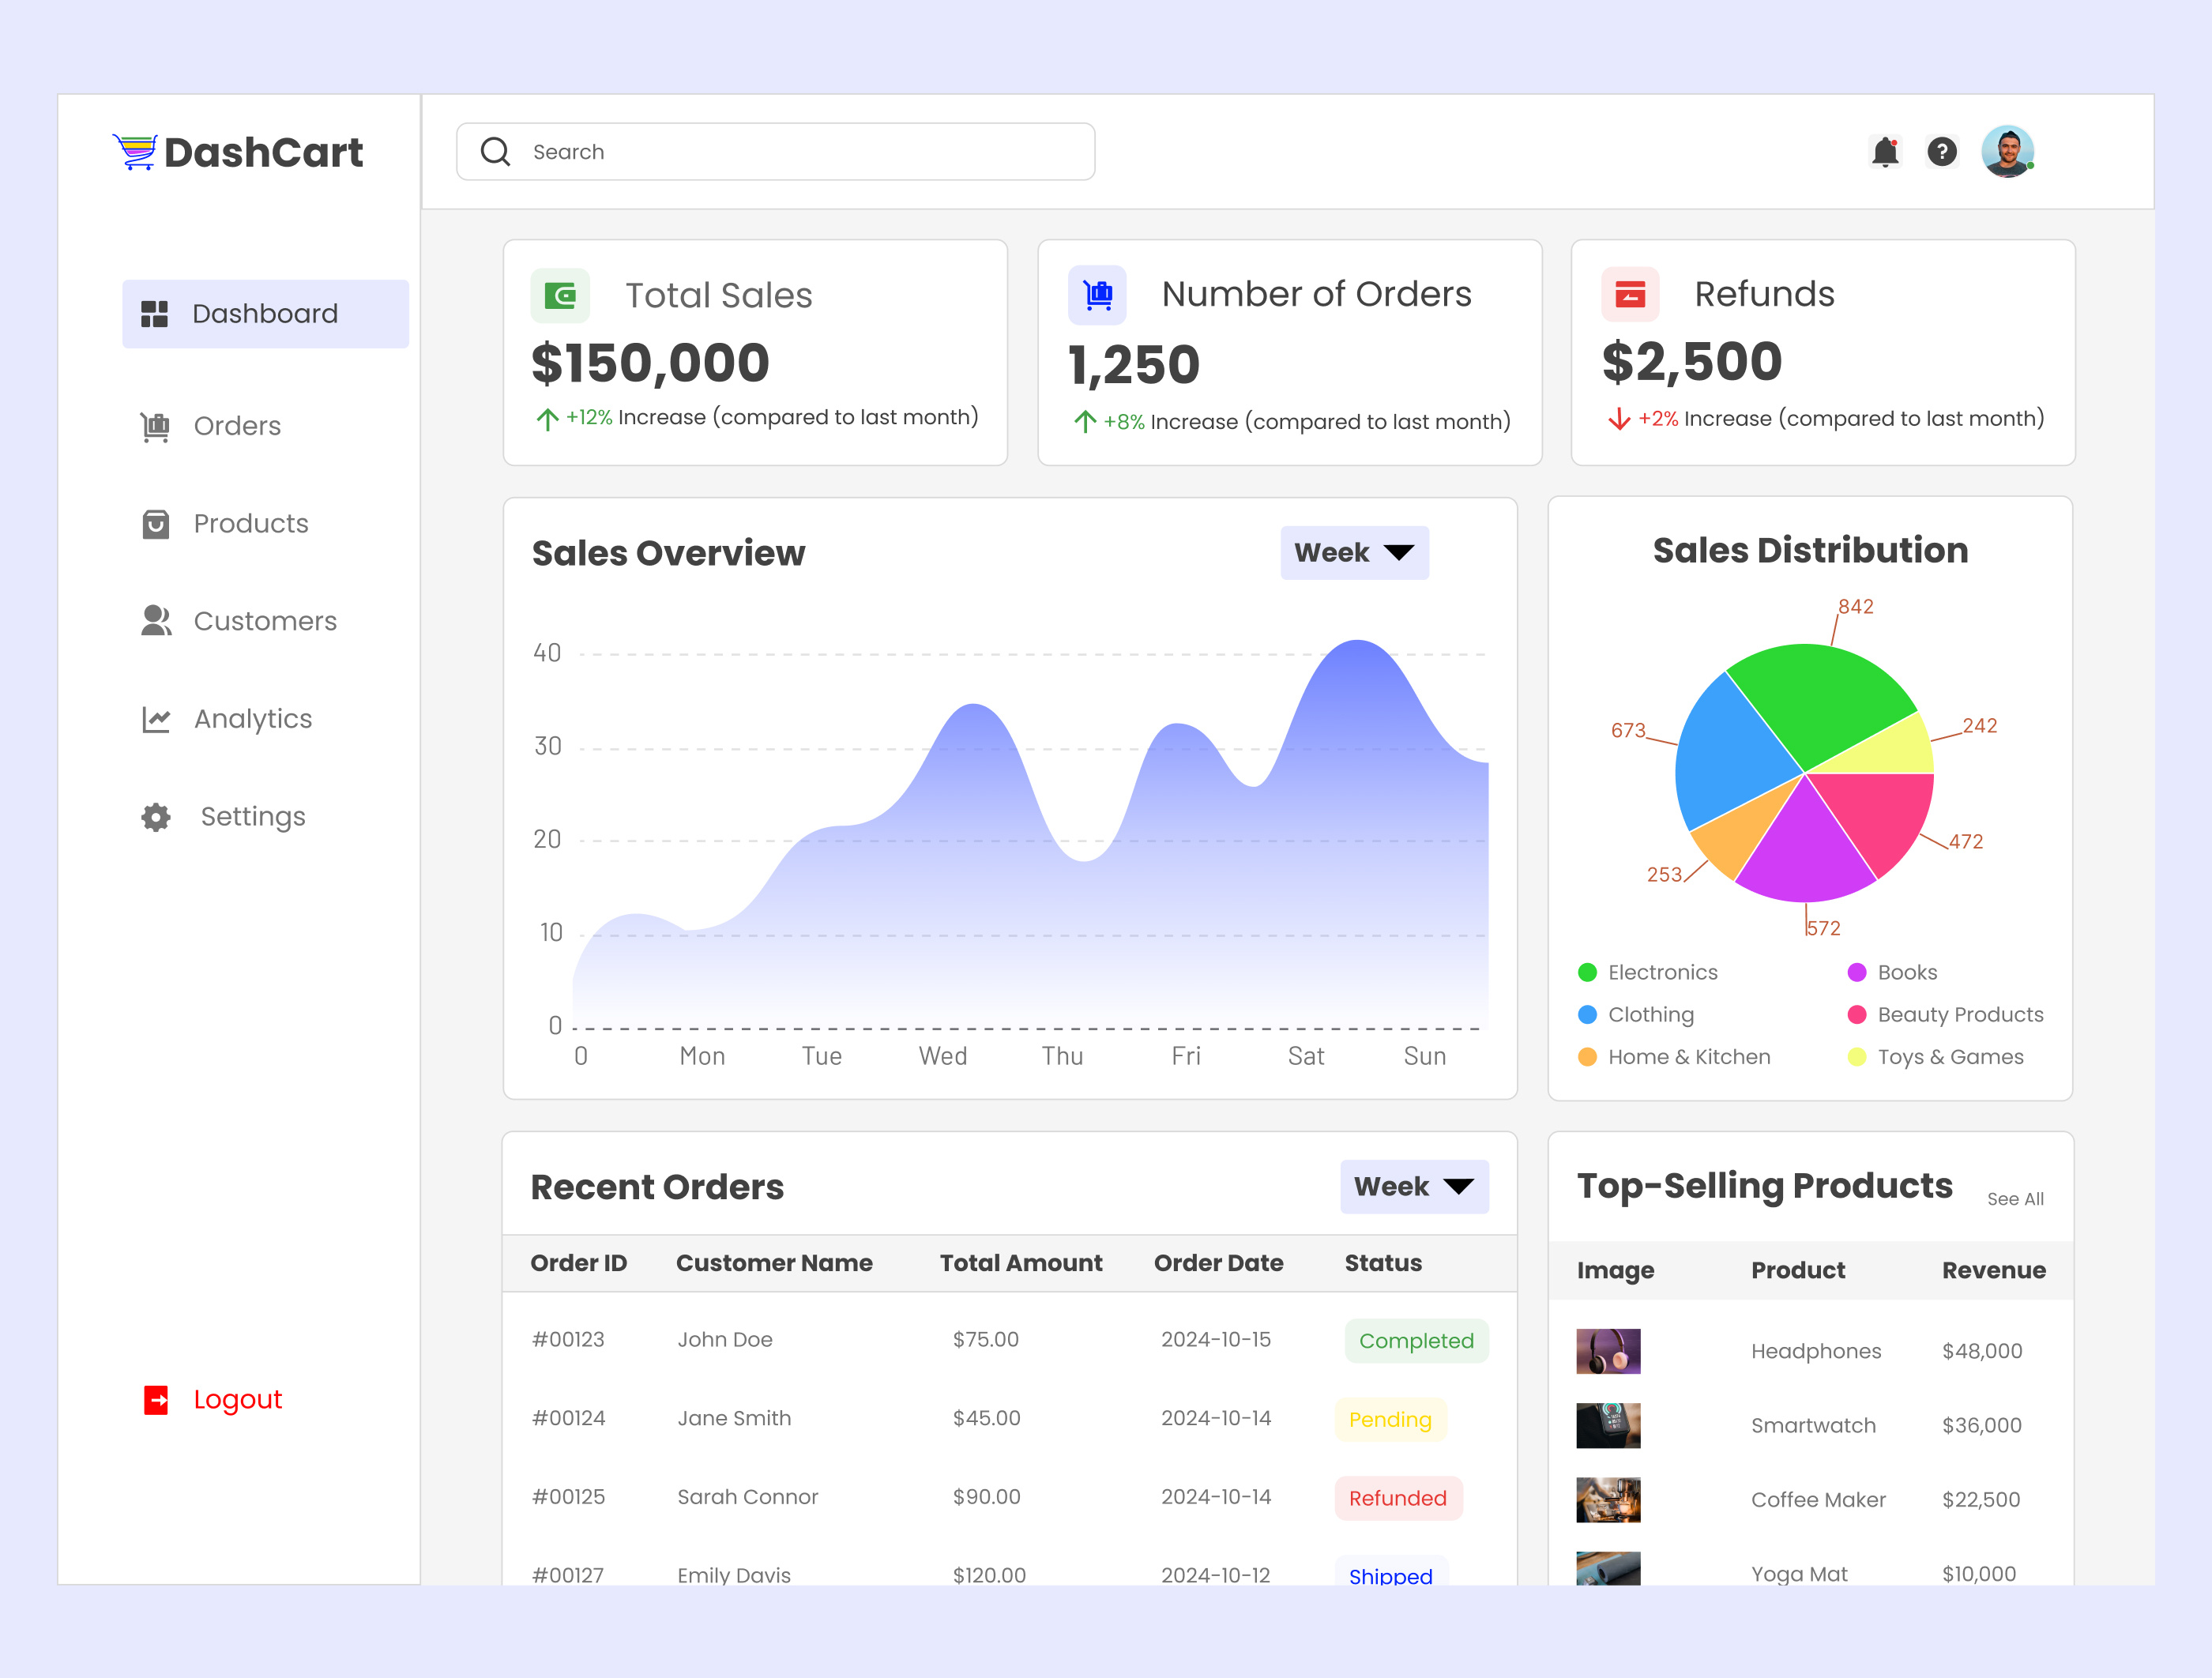Switch to the Dashboard tab in sidebar

pyautogui.click(x=264, y=313)
